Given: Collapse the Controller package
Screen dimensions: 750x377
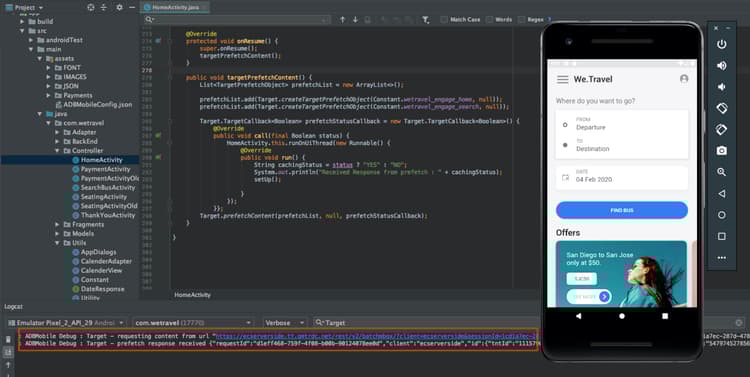Looking at the screenshot, I should [x=57, y=151].
